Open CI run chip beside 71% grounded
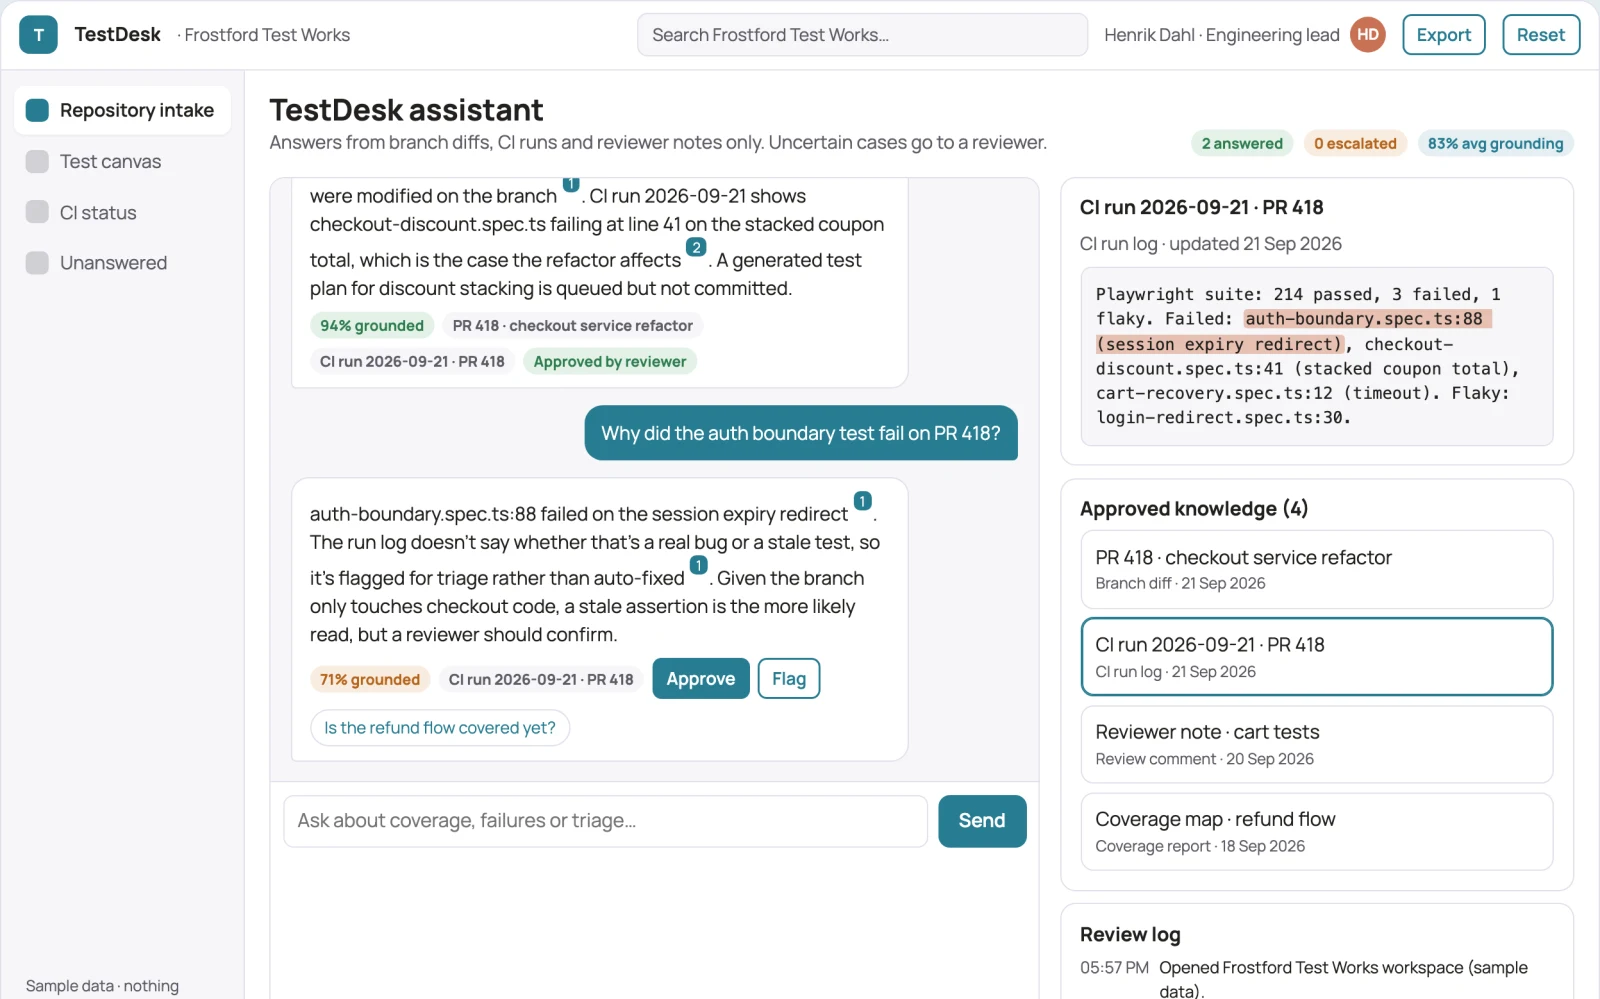This screenshot has width=1600, height=999. pyautogui.click(x=541, y=680)
